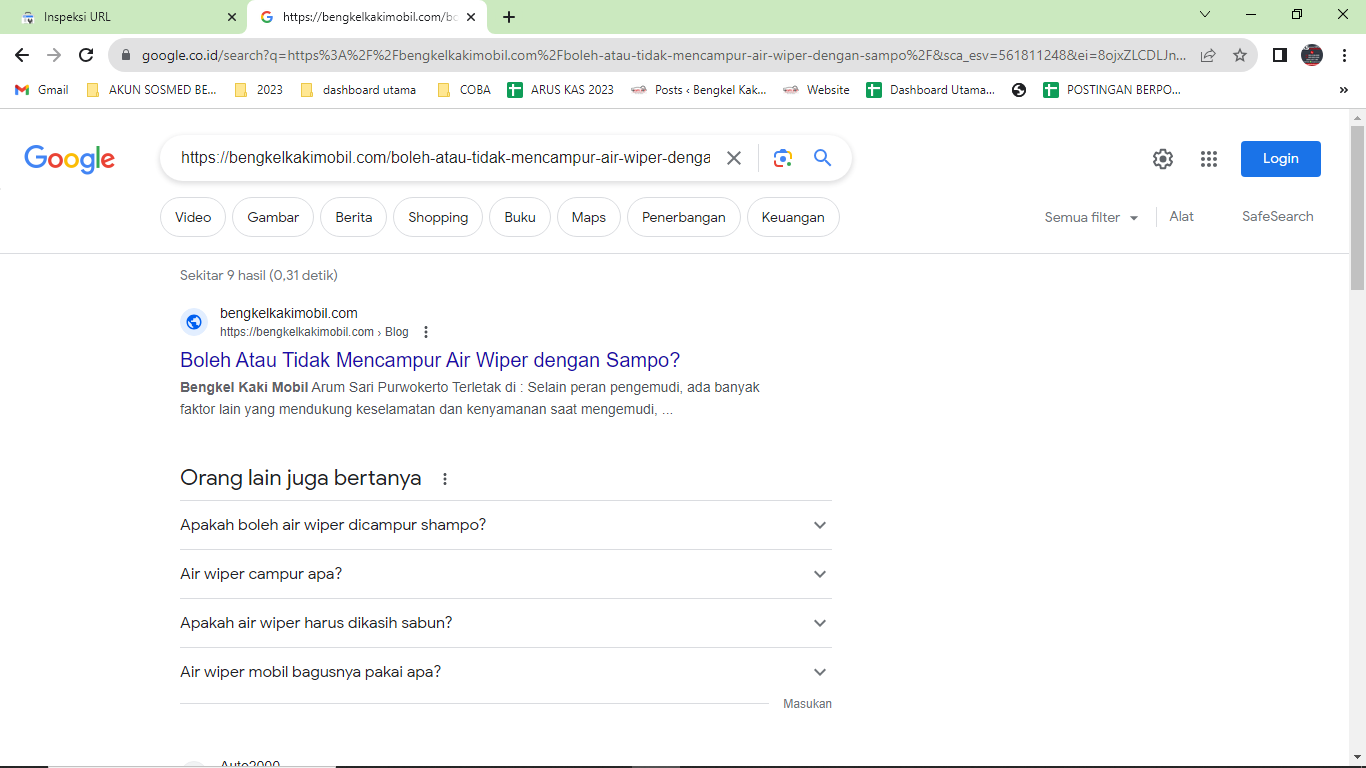Go back to the previous page
Screen dimensions: 1366x768
coord(22,55)
